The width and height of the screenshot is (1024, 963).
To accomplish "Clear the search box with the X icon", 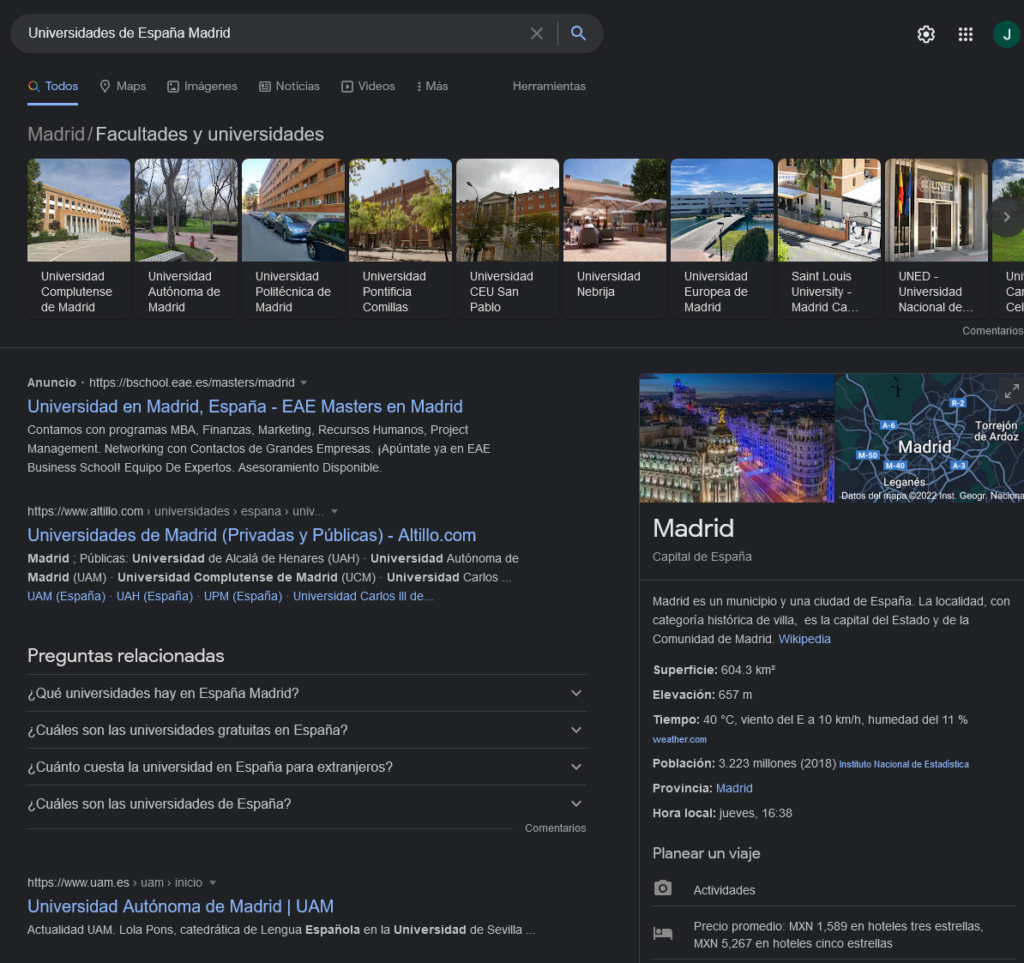I will click(536, 33).
